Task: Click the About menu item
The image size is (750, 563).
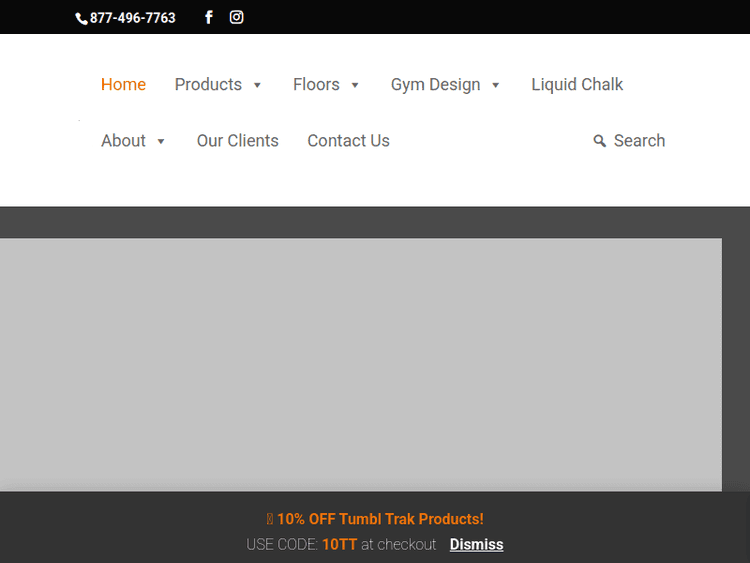Action: [x=123, y=141]
